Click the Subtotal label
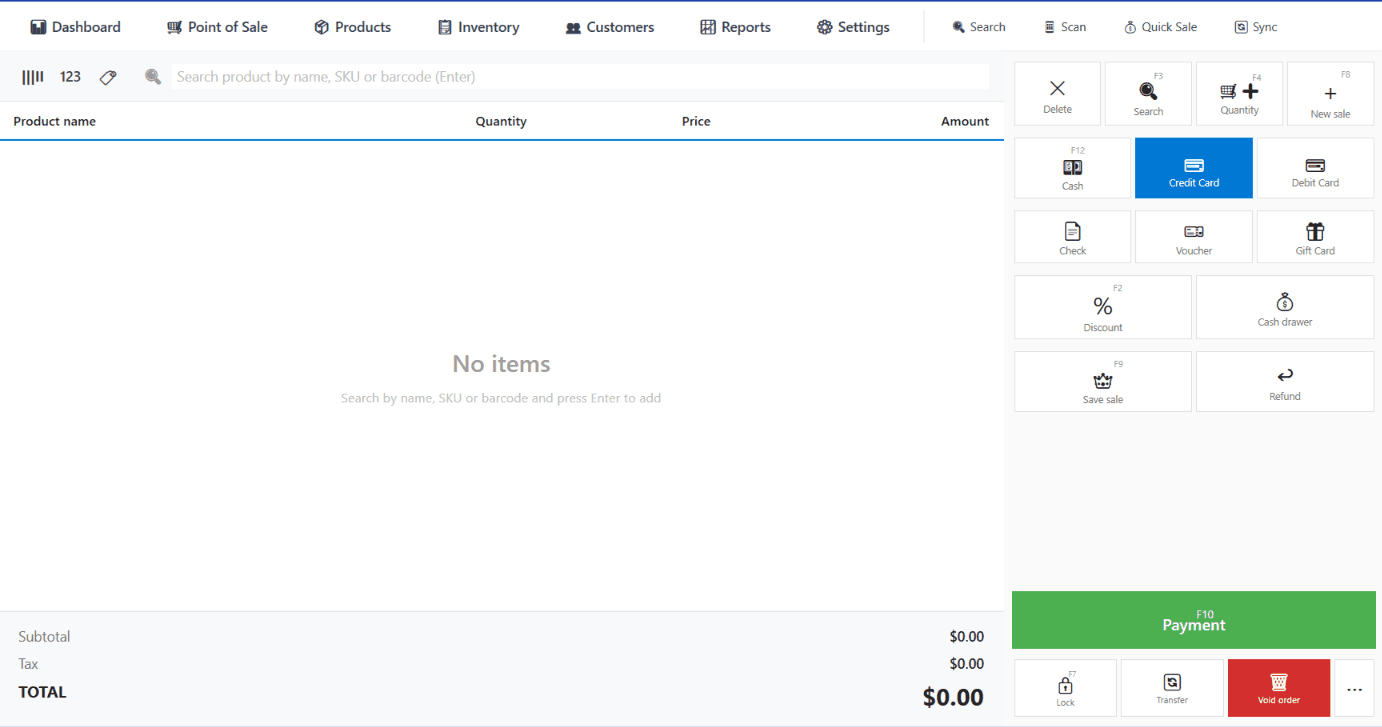 point(44,637)
